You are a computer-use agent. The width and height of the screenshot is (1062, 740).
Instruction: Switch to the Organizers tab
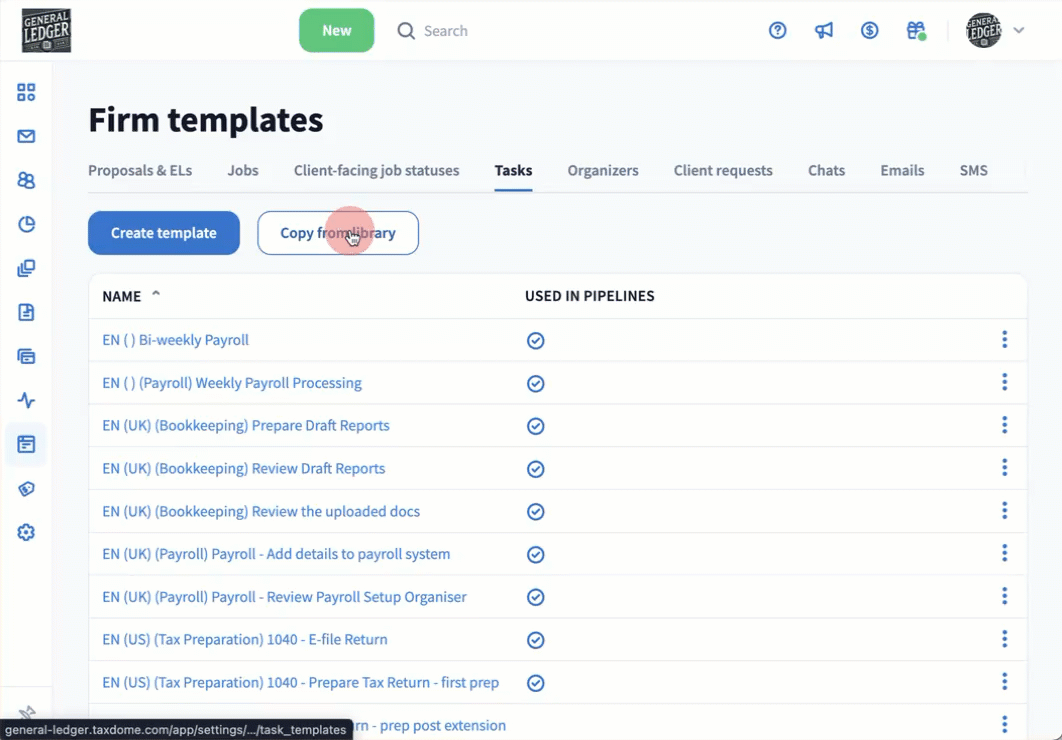point(602,171)
